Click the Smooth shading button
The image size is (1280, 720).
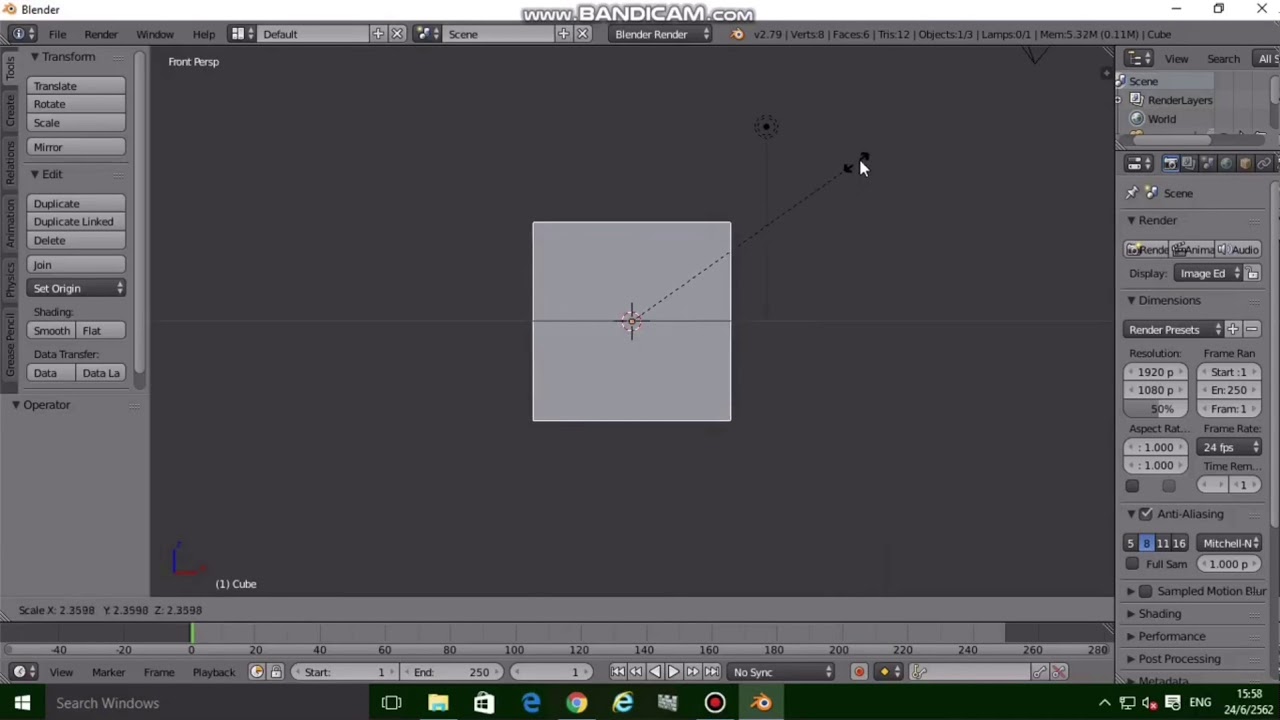click(x=52, y=331)
